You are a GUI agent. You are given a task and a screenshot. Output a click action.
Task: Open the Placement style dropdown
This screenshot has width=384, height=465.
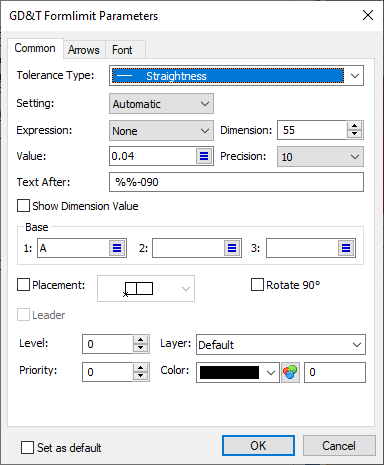coord(146,288)
